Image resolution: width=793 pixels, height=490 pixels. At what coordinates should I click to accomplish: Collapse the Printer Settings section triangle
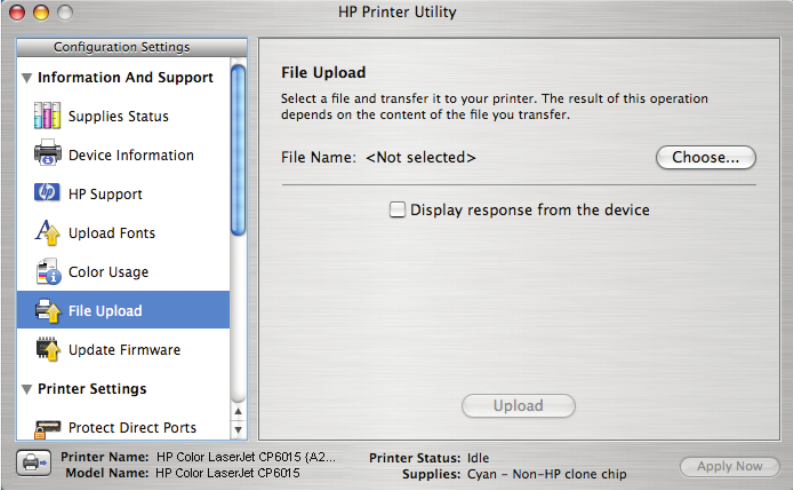tap(27, 389)
